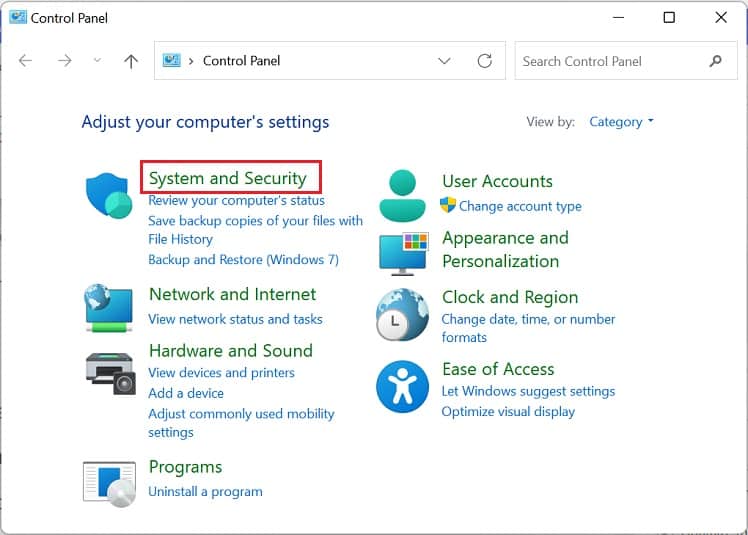Open Ease of Access
Viewport: 748px width, 535px height.
(x=498, y=369)
